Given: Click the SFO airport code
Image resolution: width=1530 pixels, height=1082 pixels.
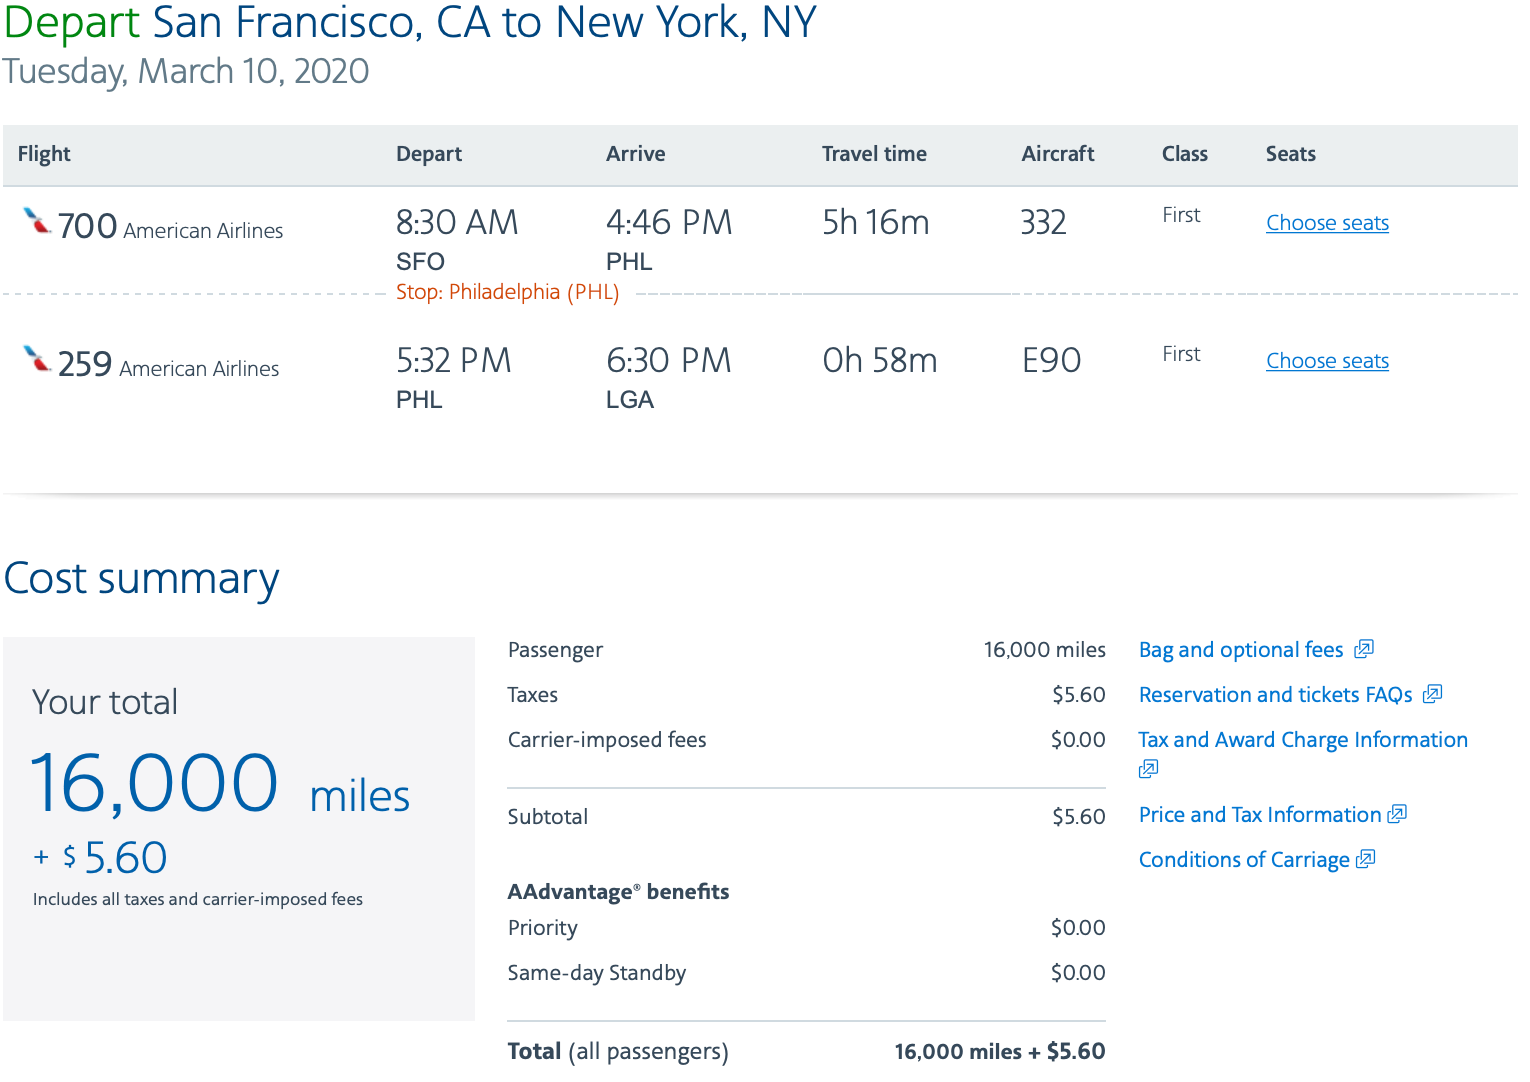Looking at the screenshot, I should click(420, 262).
